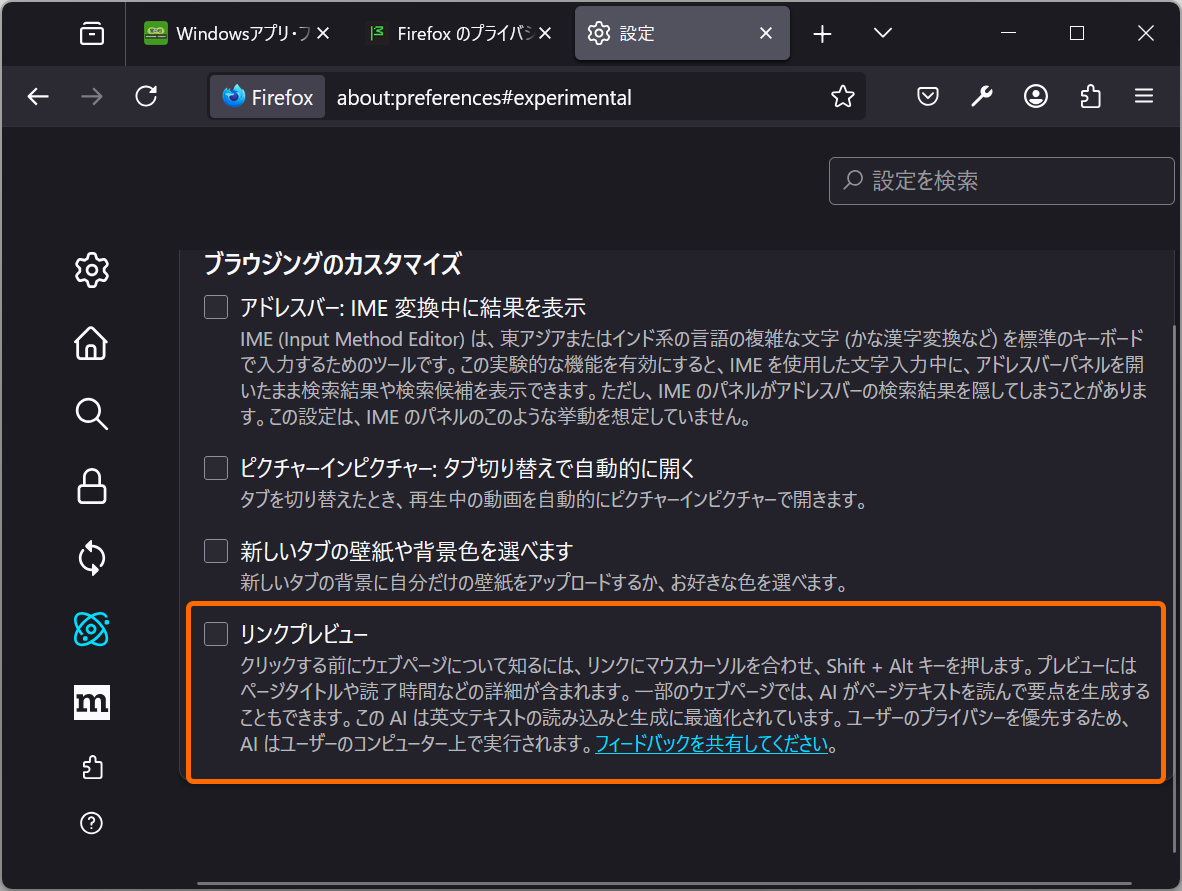
Task: Open the hamburger application menu
Action: [1143, 96]
